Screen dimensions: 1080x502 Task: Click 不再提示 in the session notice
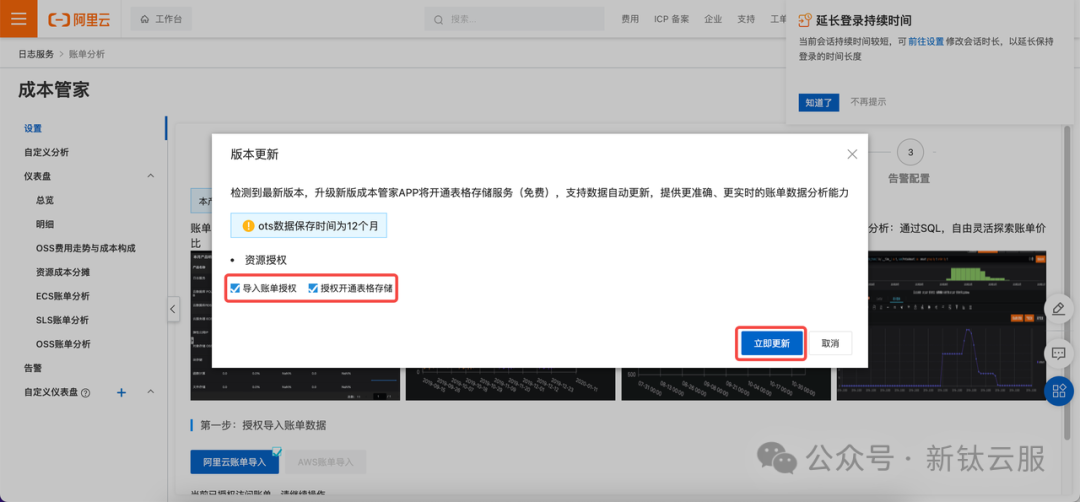(868, 102)
